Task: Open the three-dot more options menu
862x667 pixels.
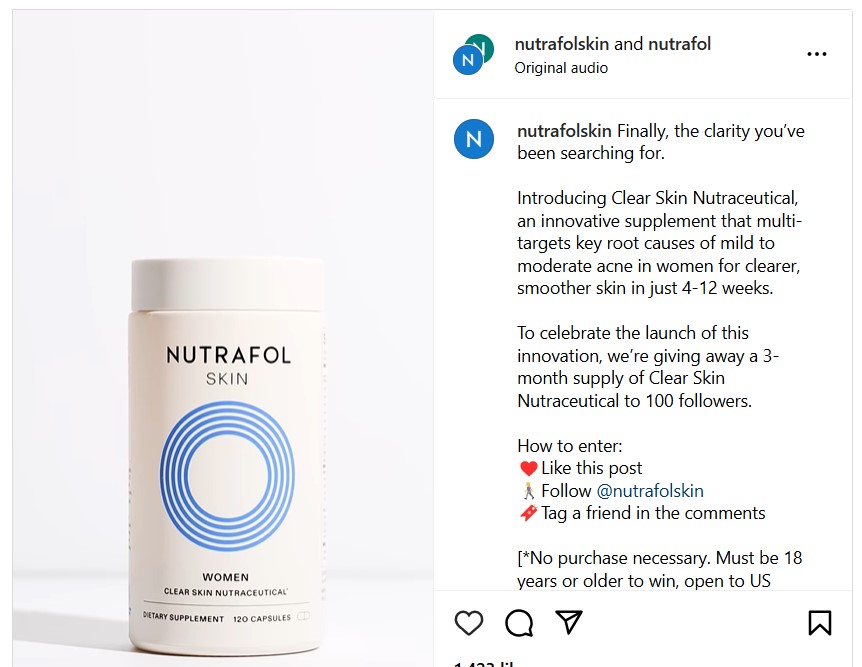Action: (817, 54)
